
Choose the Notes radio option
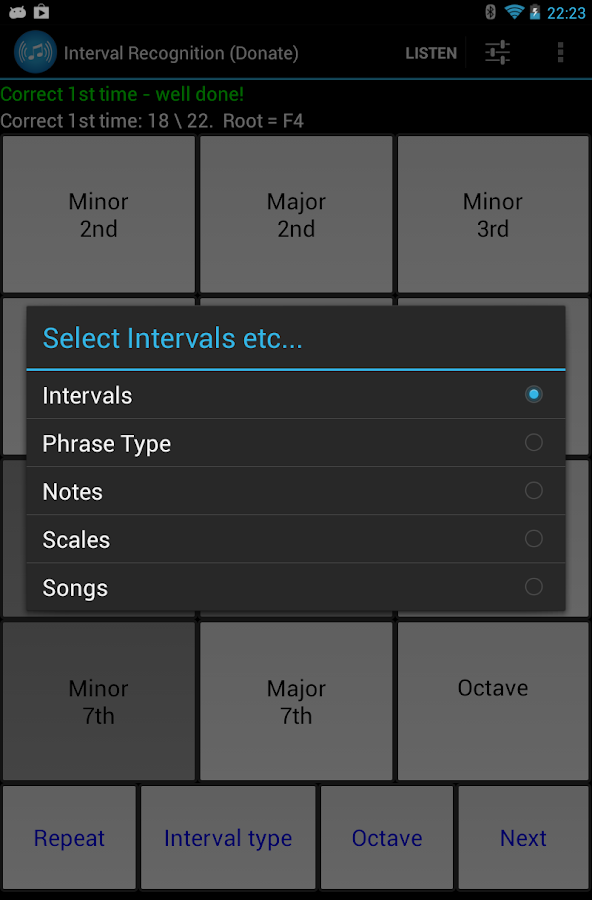[296, 491]
